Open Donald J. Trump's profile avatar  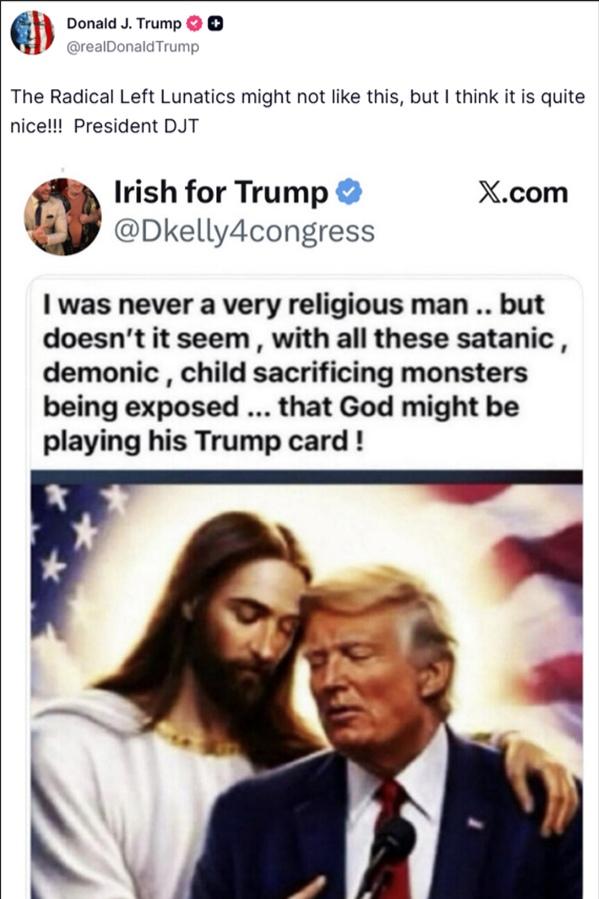coord(32,32)
